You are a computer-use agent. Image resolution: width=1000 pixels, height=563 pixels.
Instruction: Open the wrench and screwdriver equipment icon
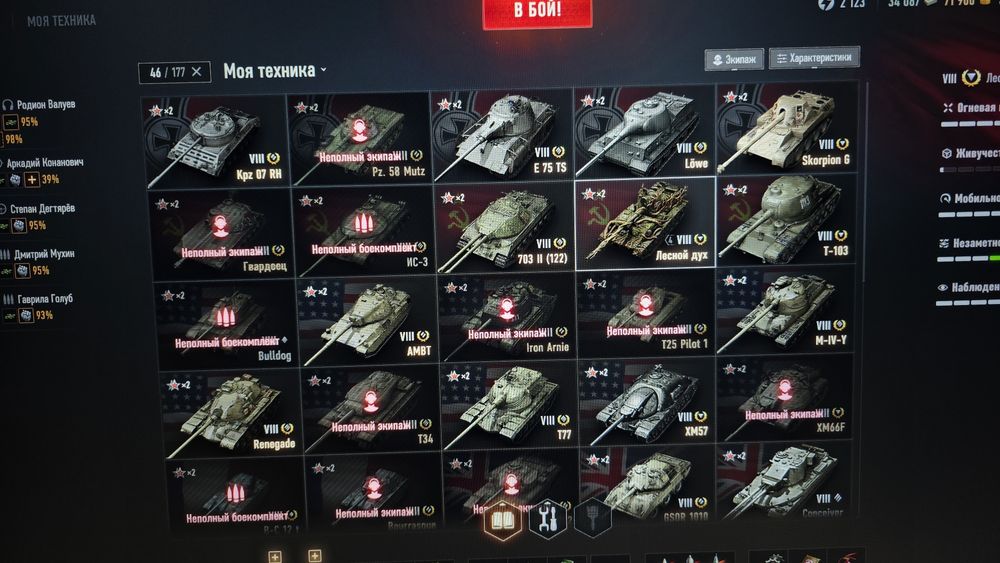(548, 519)
